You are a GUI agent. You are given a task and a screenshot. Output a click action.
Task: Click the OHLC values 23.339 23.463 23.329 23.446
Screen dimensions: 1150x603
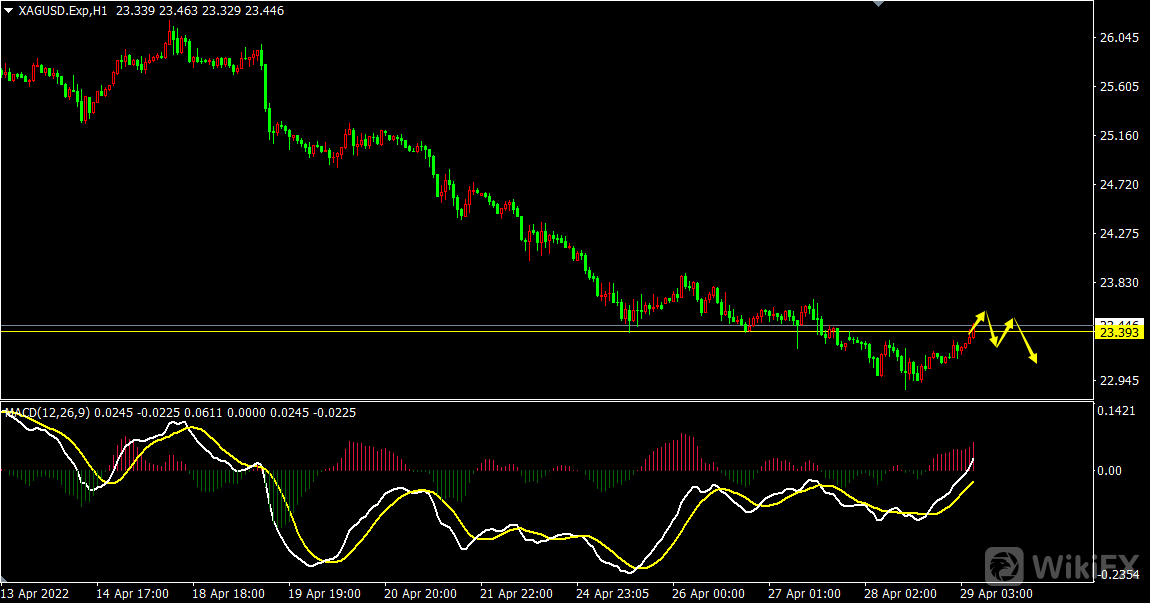point(199,11)
